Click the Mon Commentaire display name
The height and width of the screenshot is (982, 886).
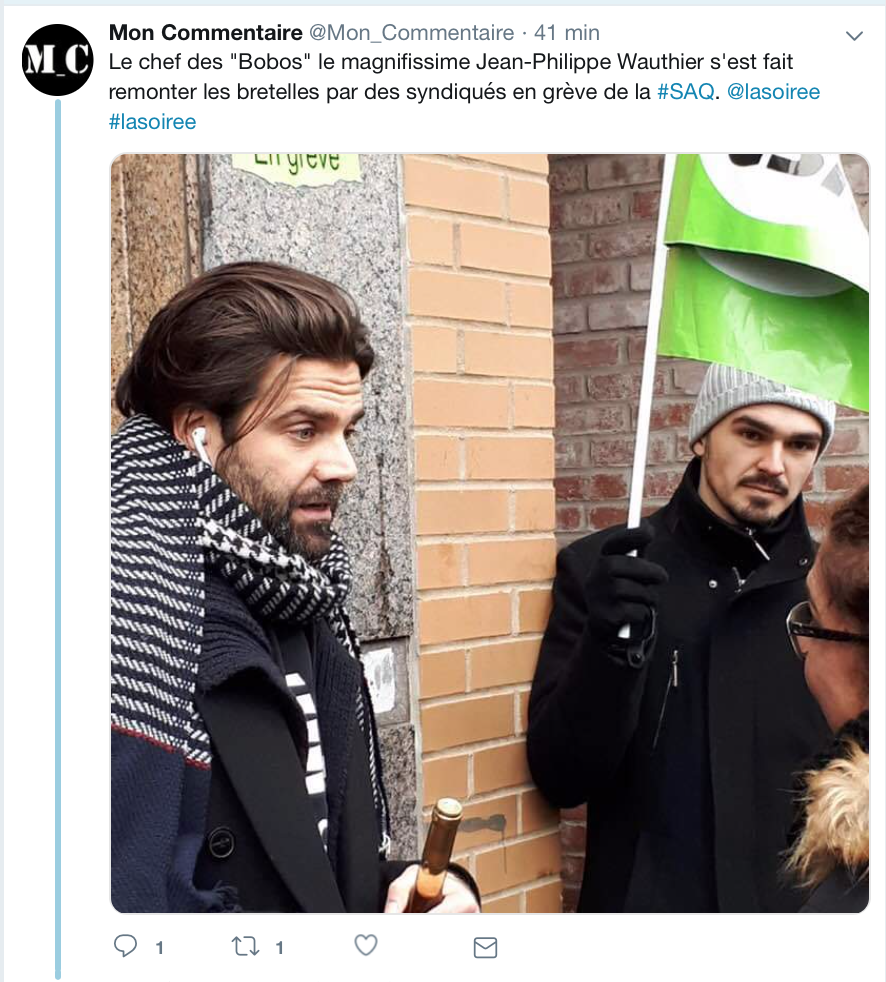point(205,33)
